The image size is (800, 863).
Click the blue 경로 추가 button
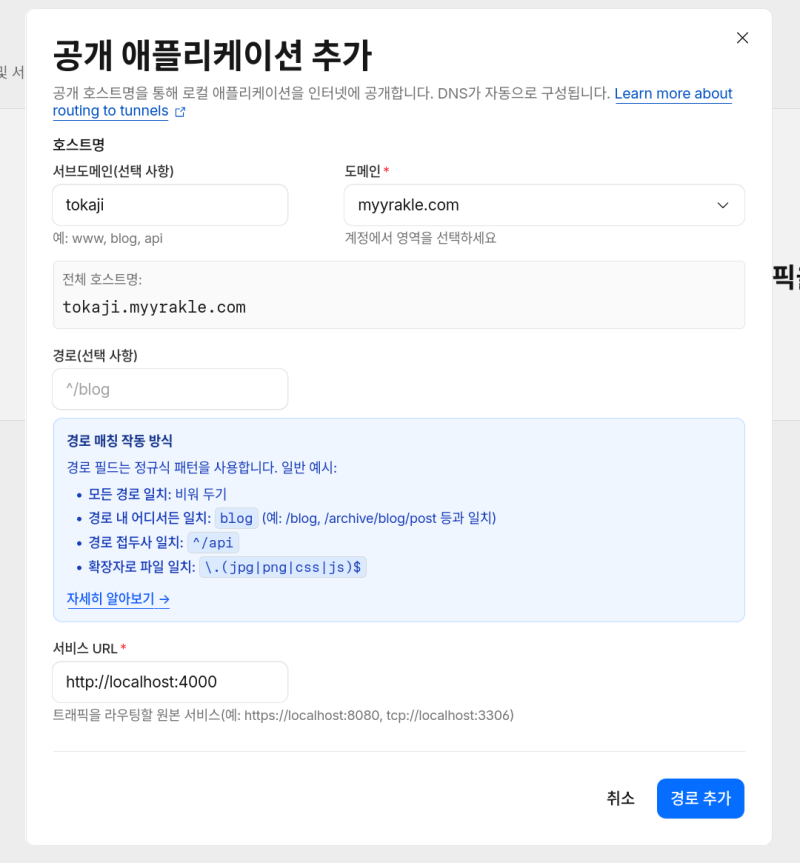point(700,798)
